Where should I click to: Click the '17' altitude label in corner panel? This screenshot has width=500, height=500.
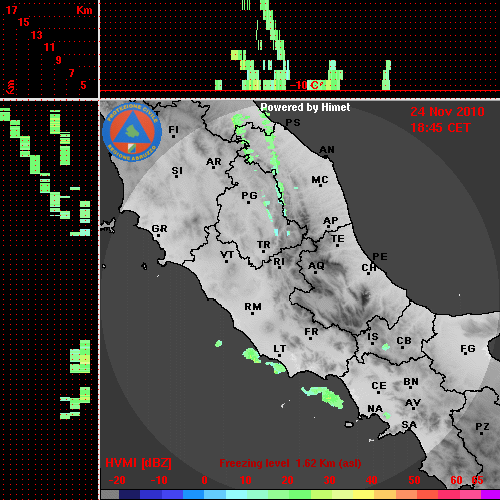11,10
